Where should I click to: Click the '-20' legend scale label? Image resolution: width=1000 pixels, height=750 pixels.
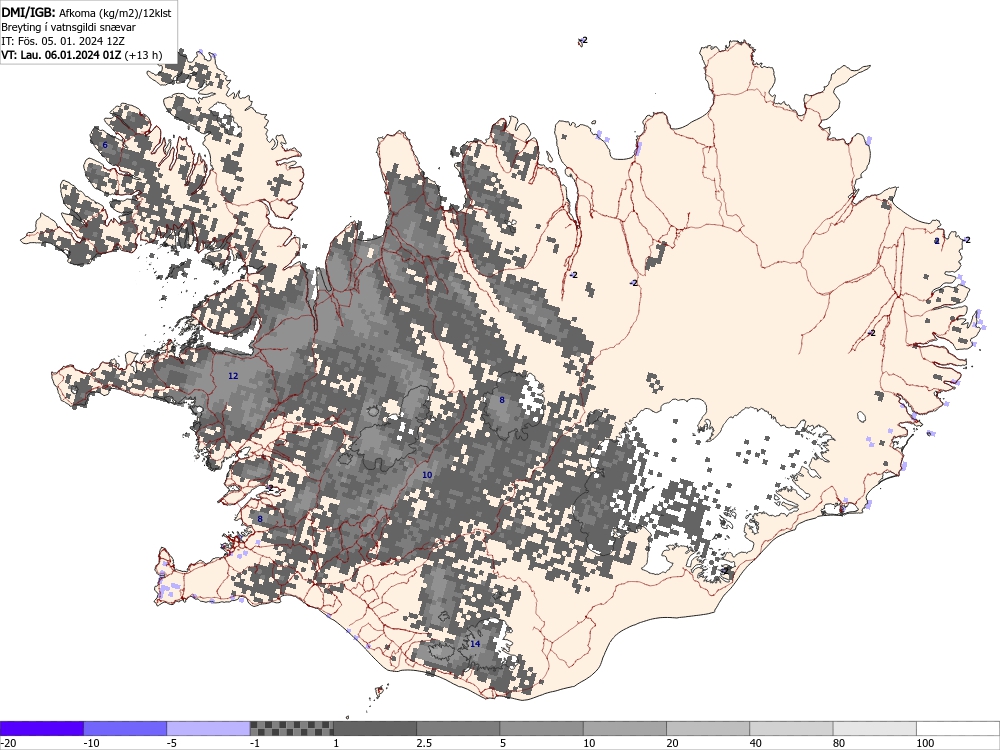8,743
